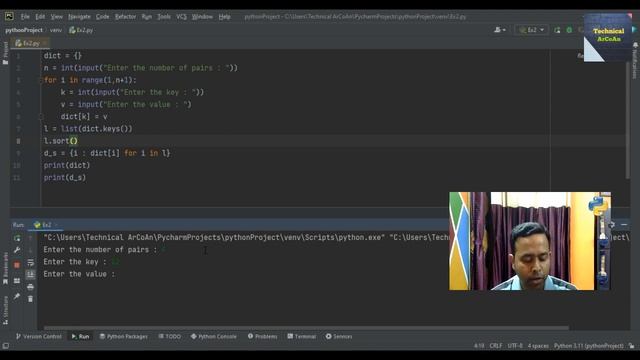Open run configuration wrench icon
The height and width of the screenshot is (360, 640).
coord(17,250)
